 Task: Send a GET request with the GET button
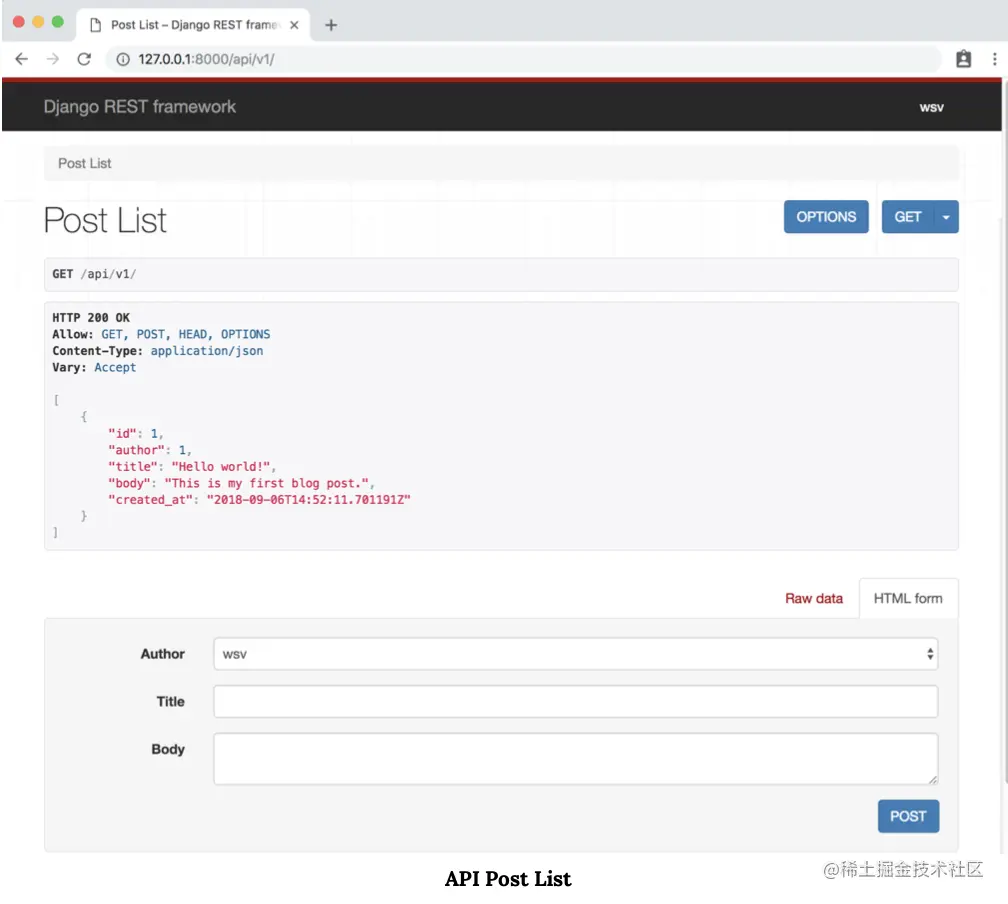(x=908, y=217)
